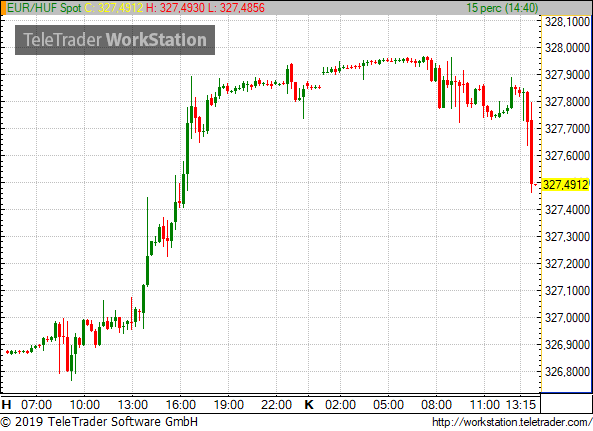The height and width of the screenshot is (431, 593).
Task: Click the 327,0000 price axis label
Action: [x=567, y=318]
